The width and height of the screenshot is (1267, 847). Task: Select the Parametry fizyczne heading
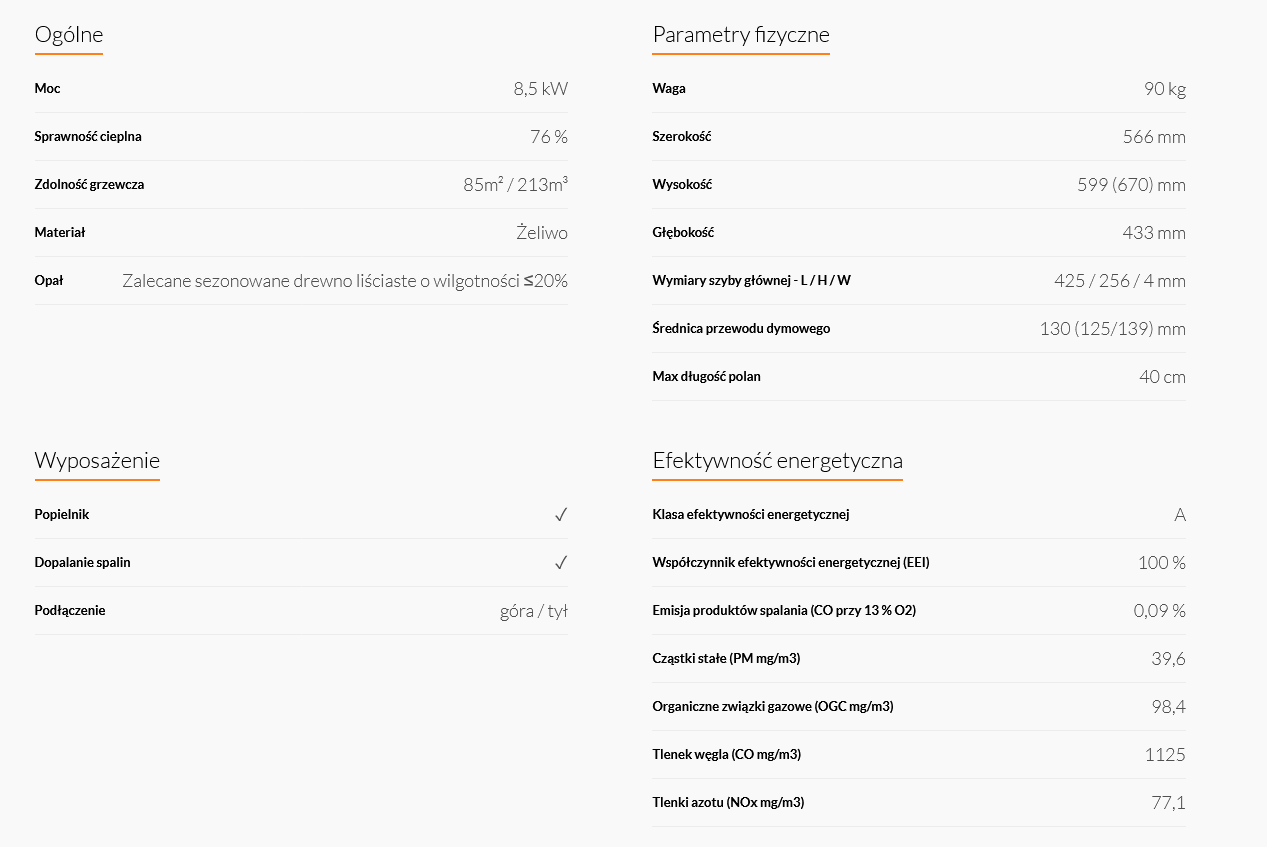pyautogui.click(x=741, y=35)
